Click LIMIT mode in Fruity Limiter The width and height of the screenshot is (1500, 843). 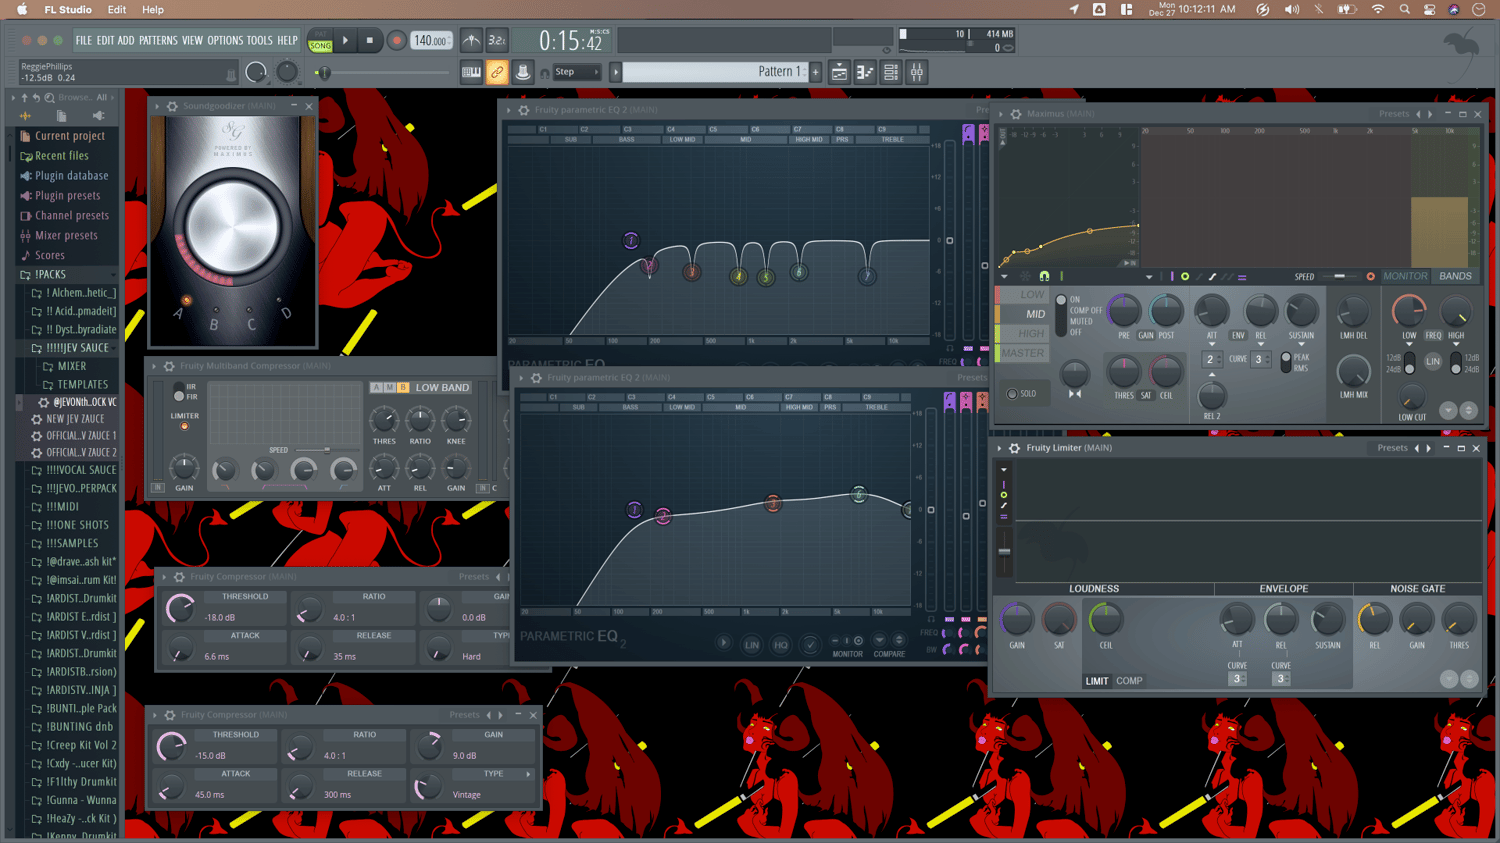coord(1097,681)
